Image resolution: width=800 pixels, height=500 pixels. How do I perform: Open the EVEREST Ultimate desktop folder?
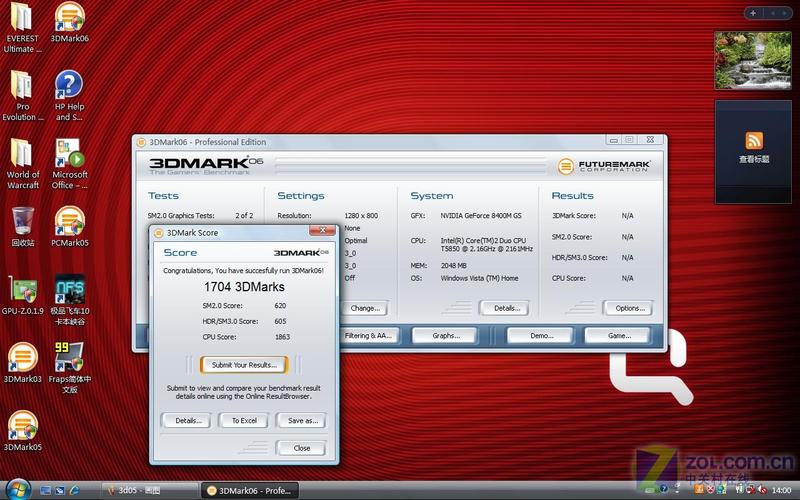tap(21, 27)
